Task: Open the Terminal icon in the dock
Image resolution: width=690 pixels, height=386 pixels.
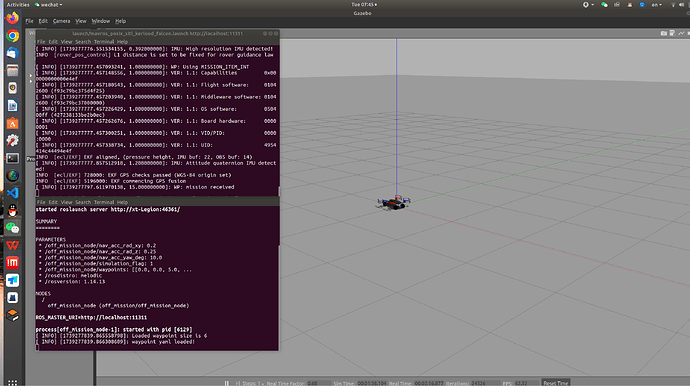Action: click(x=12, y=158)
